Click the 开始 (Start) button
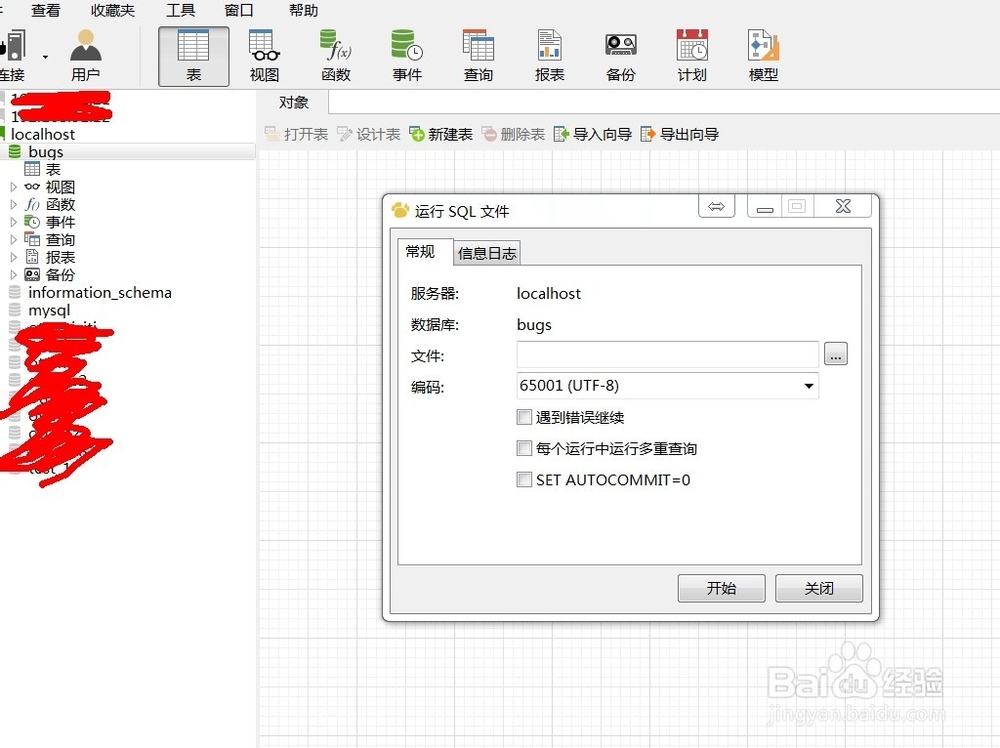 click(x=721, y=588)
